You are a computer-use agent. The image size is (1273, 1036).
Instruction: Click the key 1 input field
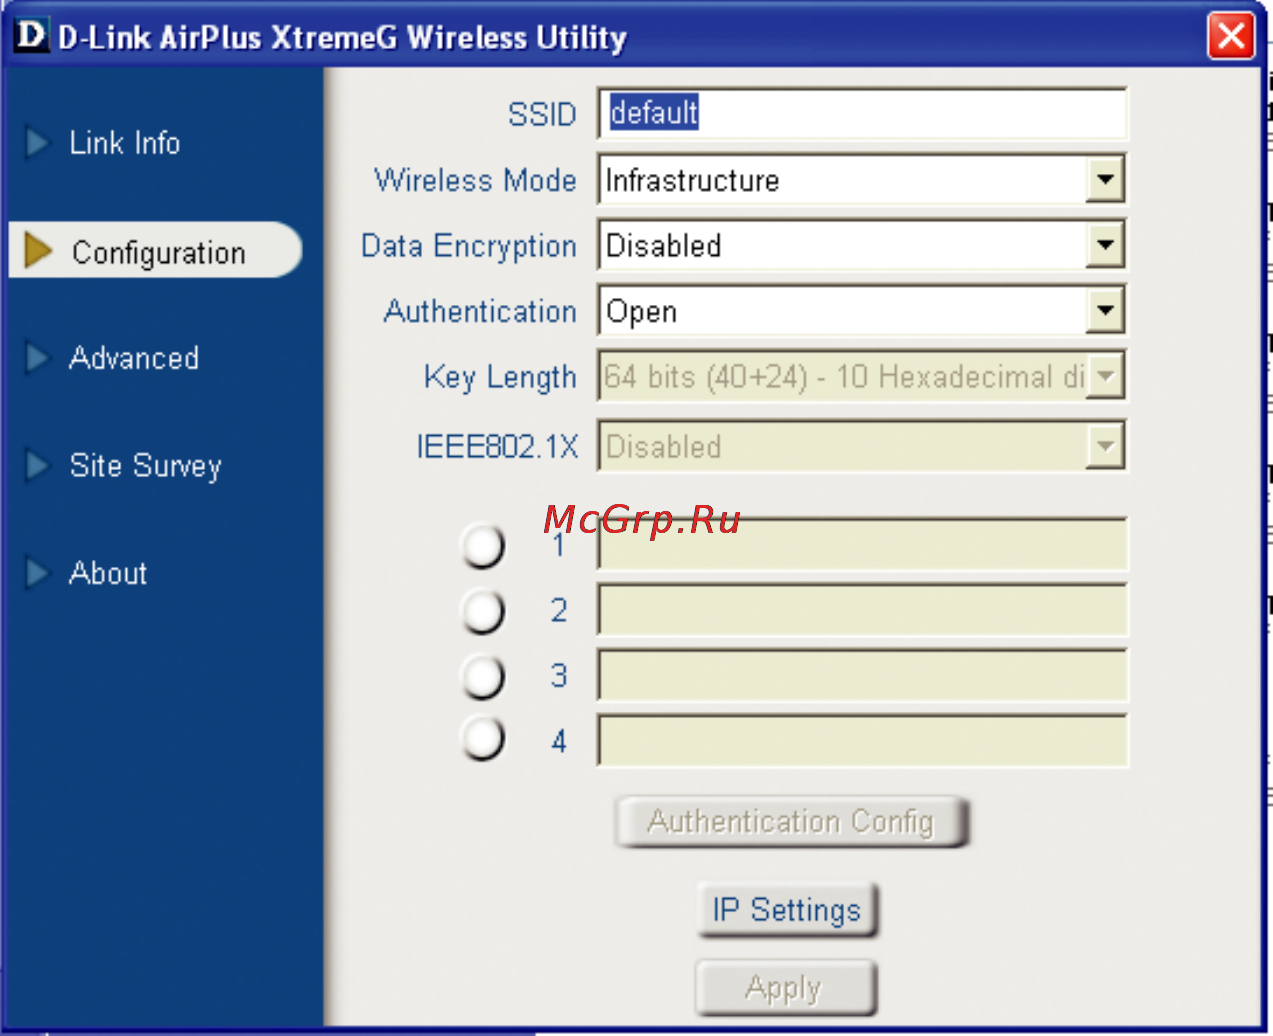pyautogui.click(x=862, y=544)
